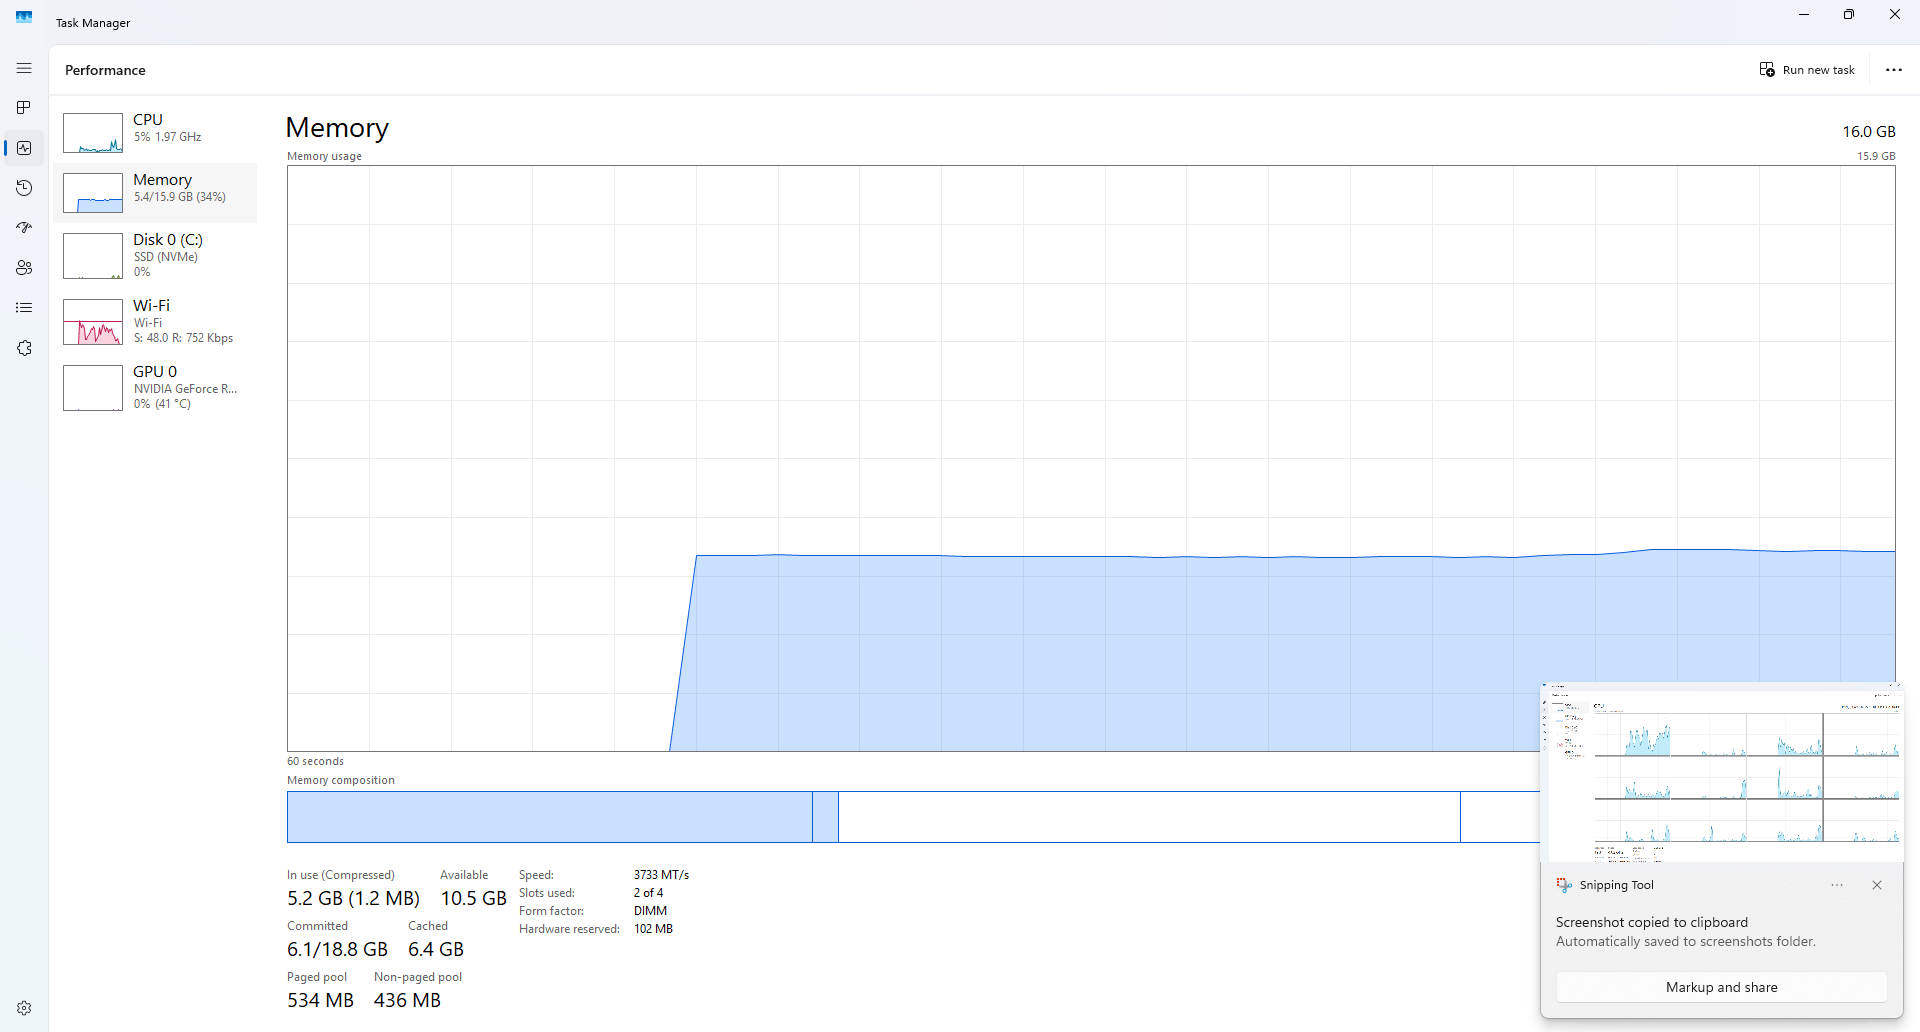Select the CPU performance item
This screenshot has width=1920, height=1032.
tap(156, 131)
